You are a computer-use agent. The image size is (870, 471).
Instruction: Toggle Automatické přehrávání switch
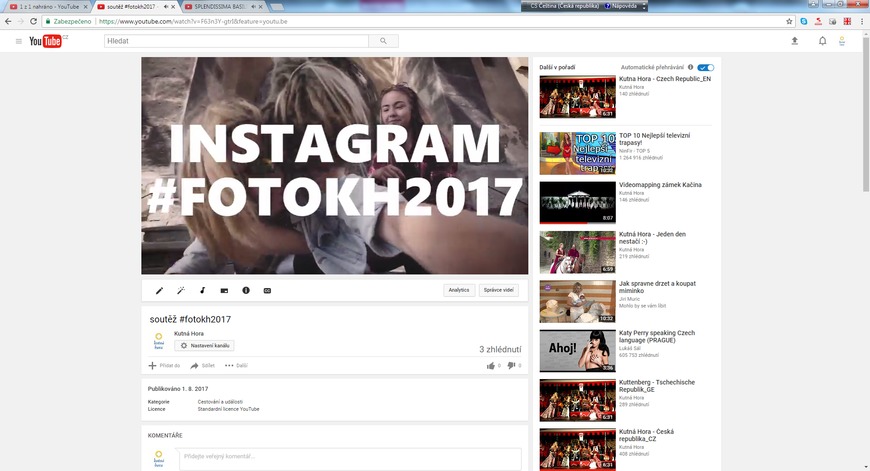(706, 67)
